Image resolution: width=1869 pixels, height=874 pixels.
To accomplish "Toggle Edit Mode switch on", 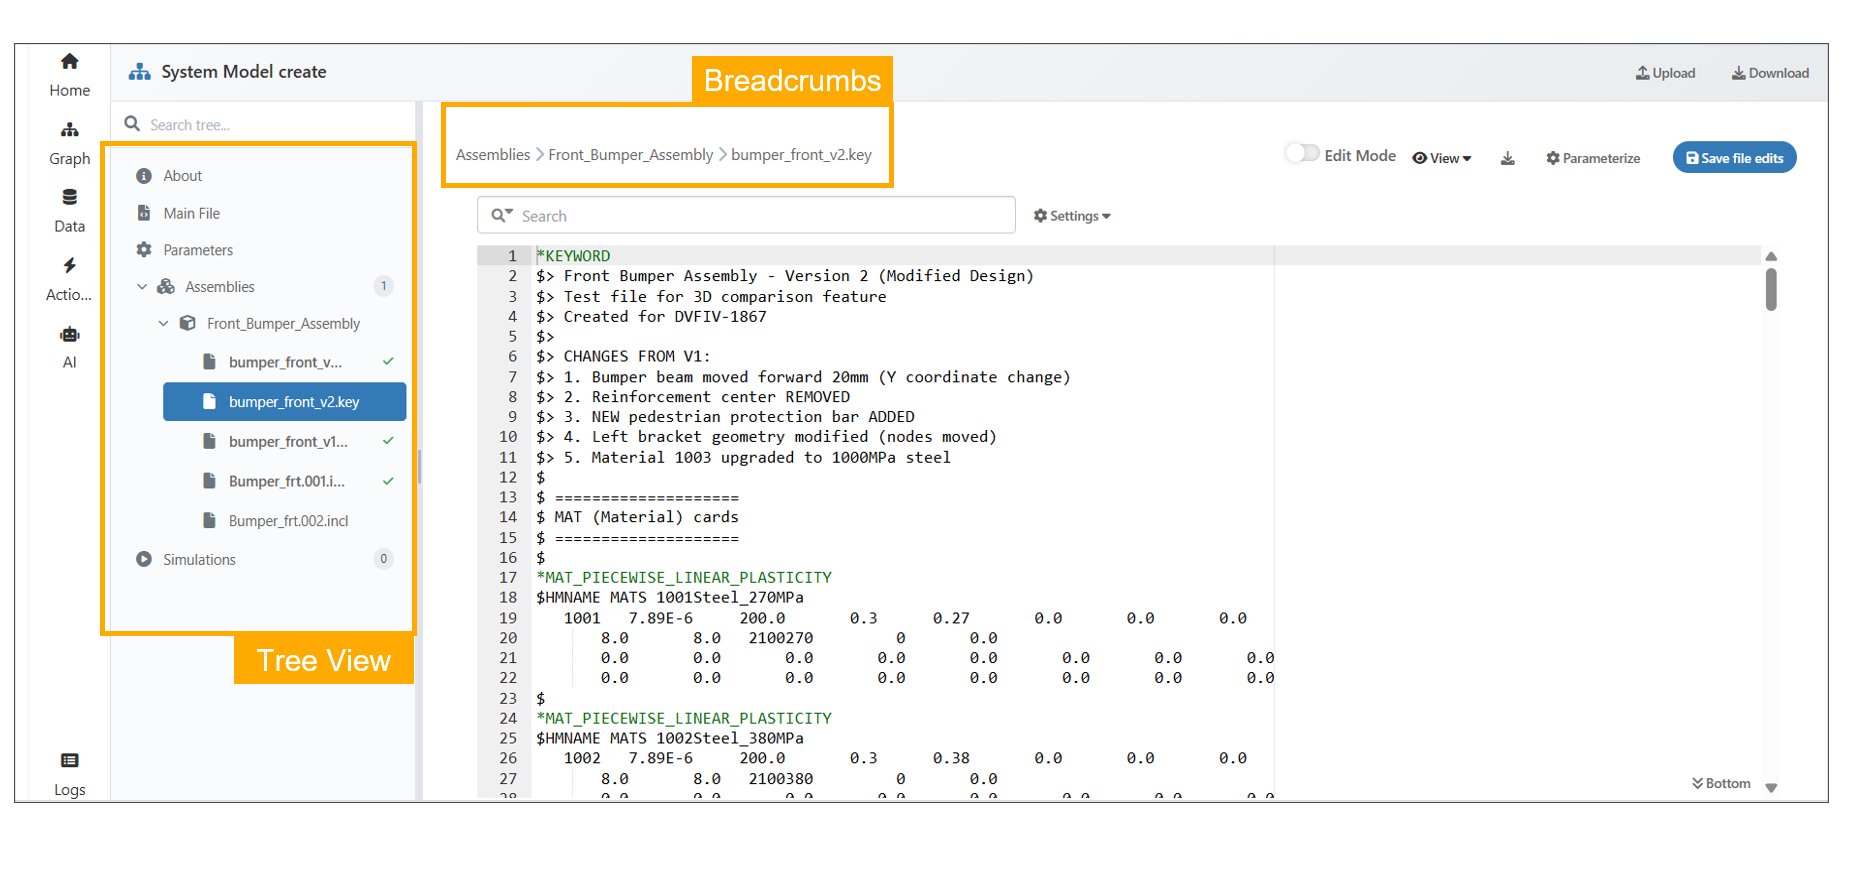I will point(1302,153).
